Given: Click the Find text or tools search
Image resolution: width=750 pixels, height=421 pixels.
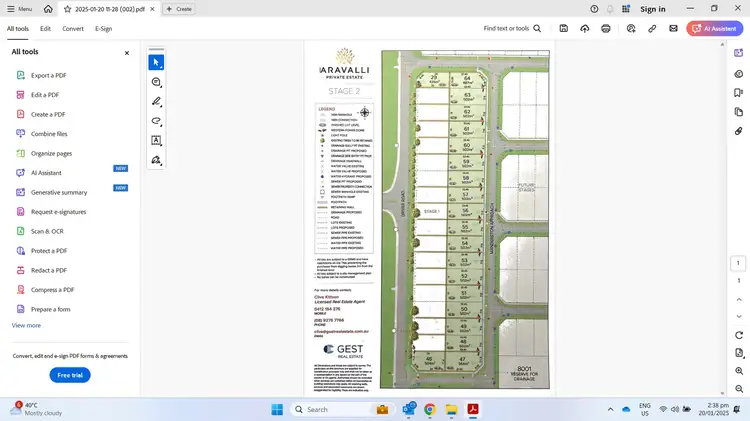Looking at the screenshot, I should (512, 29).
